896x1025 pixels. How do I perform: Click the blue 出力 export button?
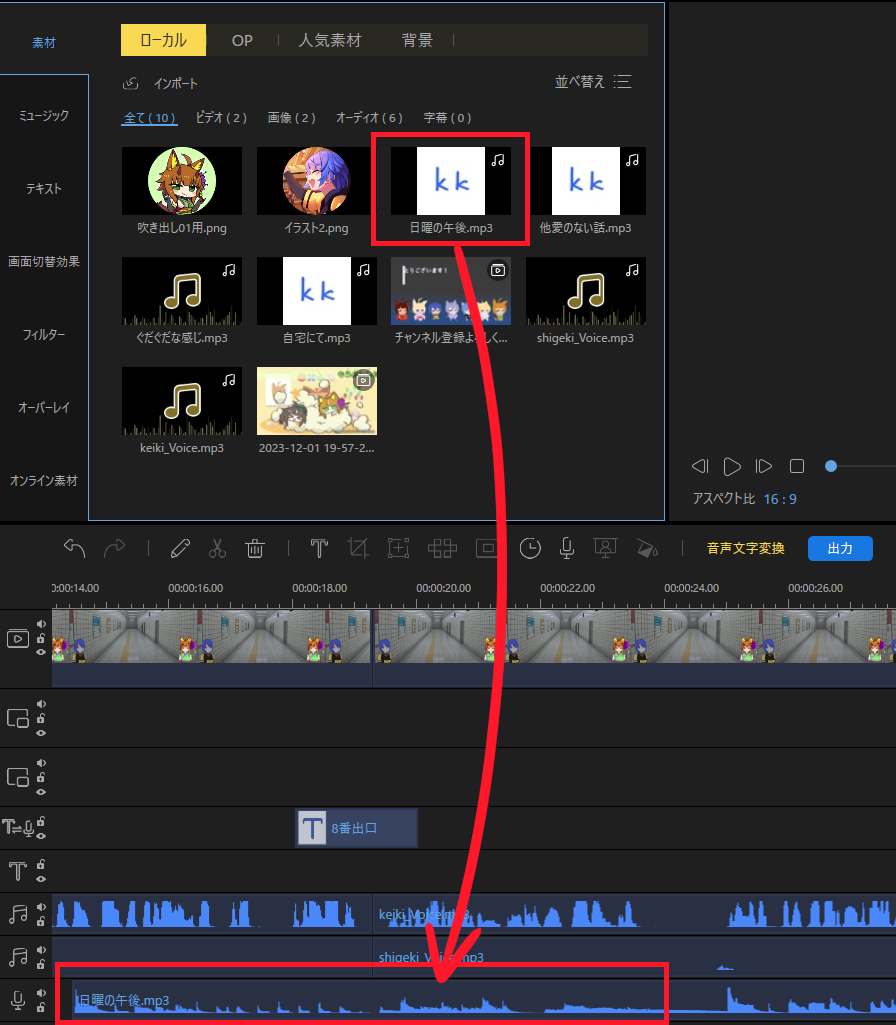pyautogui.click(x=840, y=548)
